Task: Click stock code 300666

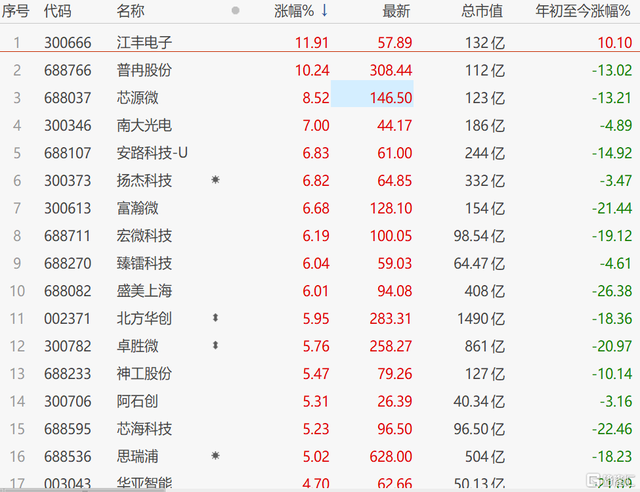Action: (x=68, y=43)
